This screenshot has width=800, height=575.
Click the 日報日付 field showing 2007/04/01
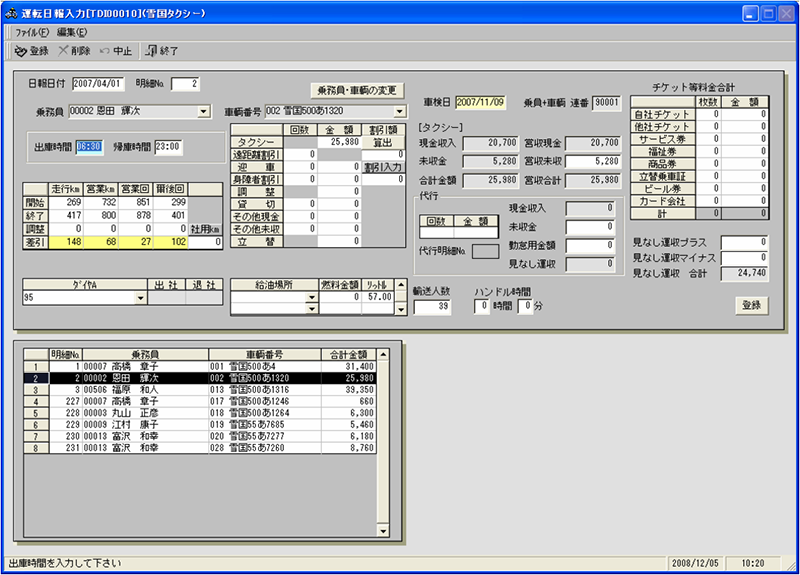pyautogui.click(x=98, y=84)
